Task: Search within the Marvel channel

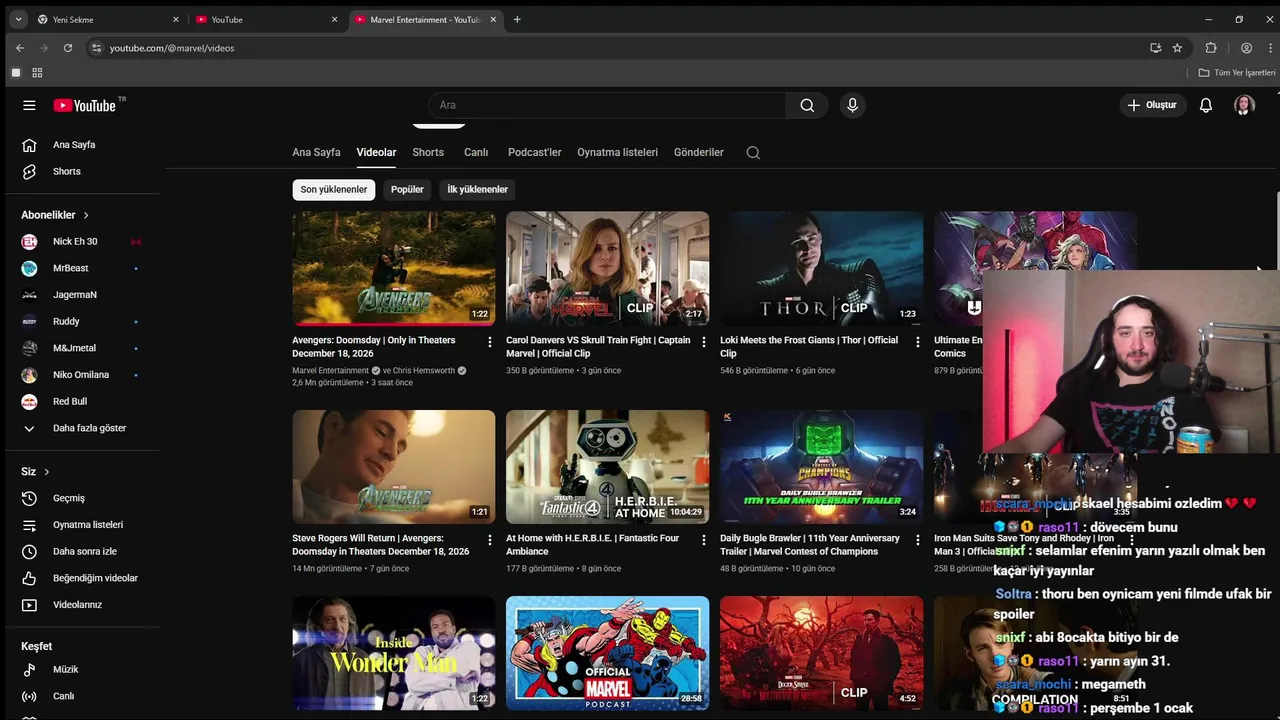Action: 753,153
